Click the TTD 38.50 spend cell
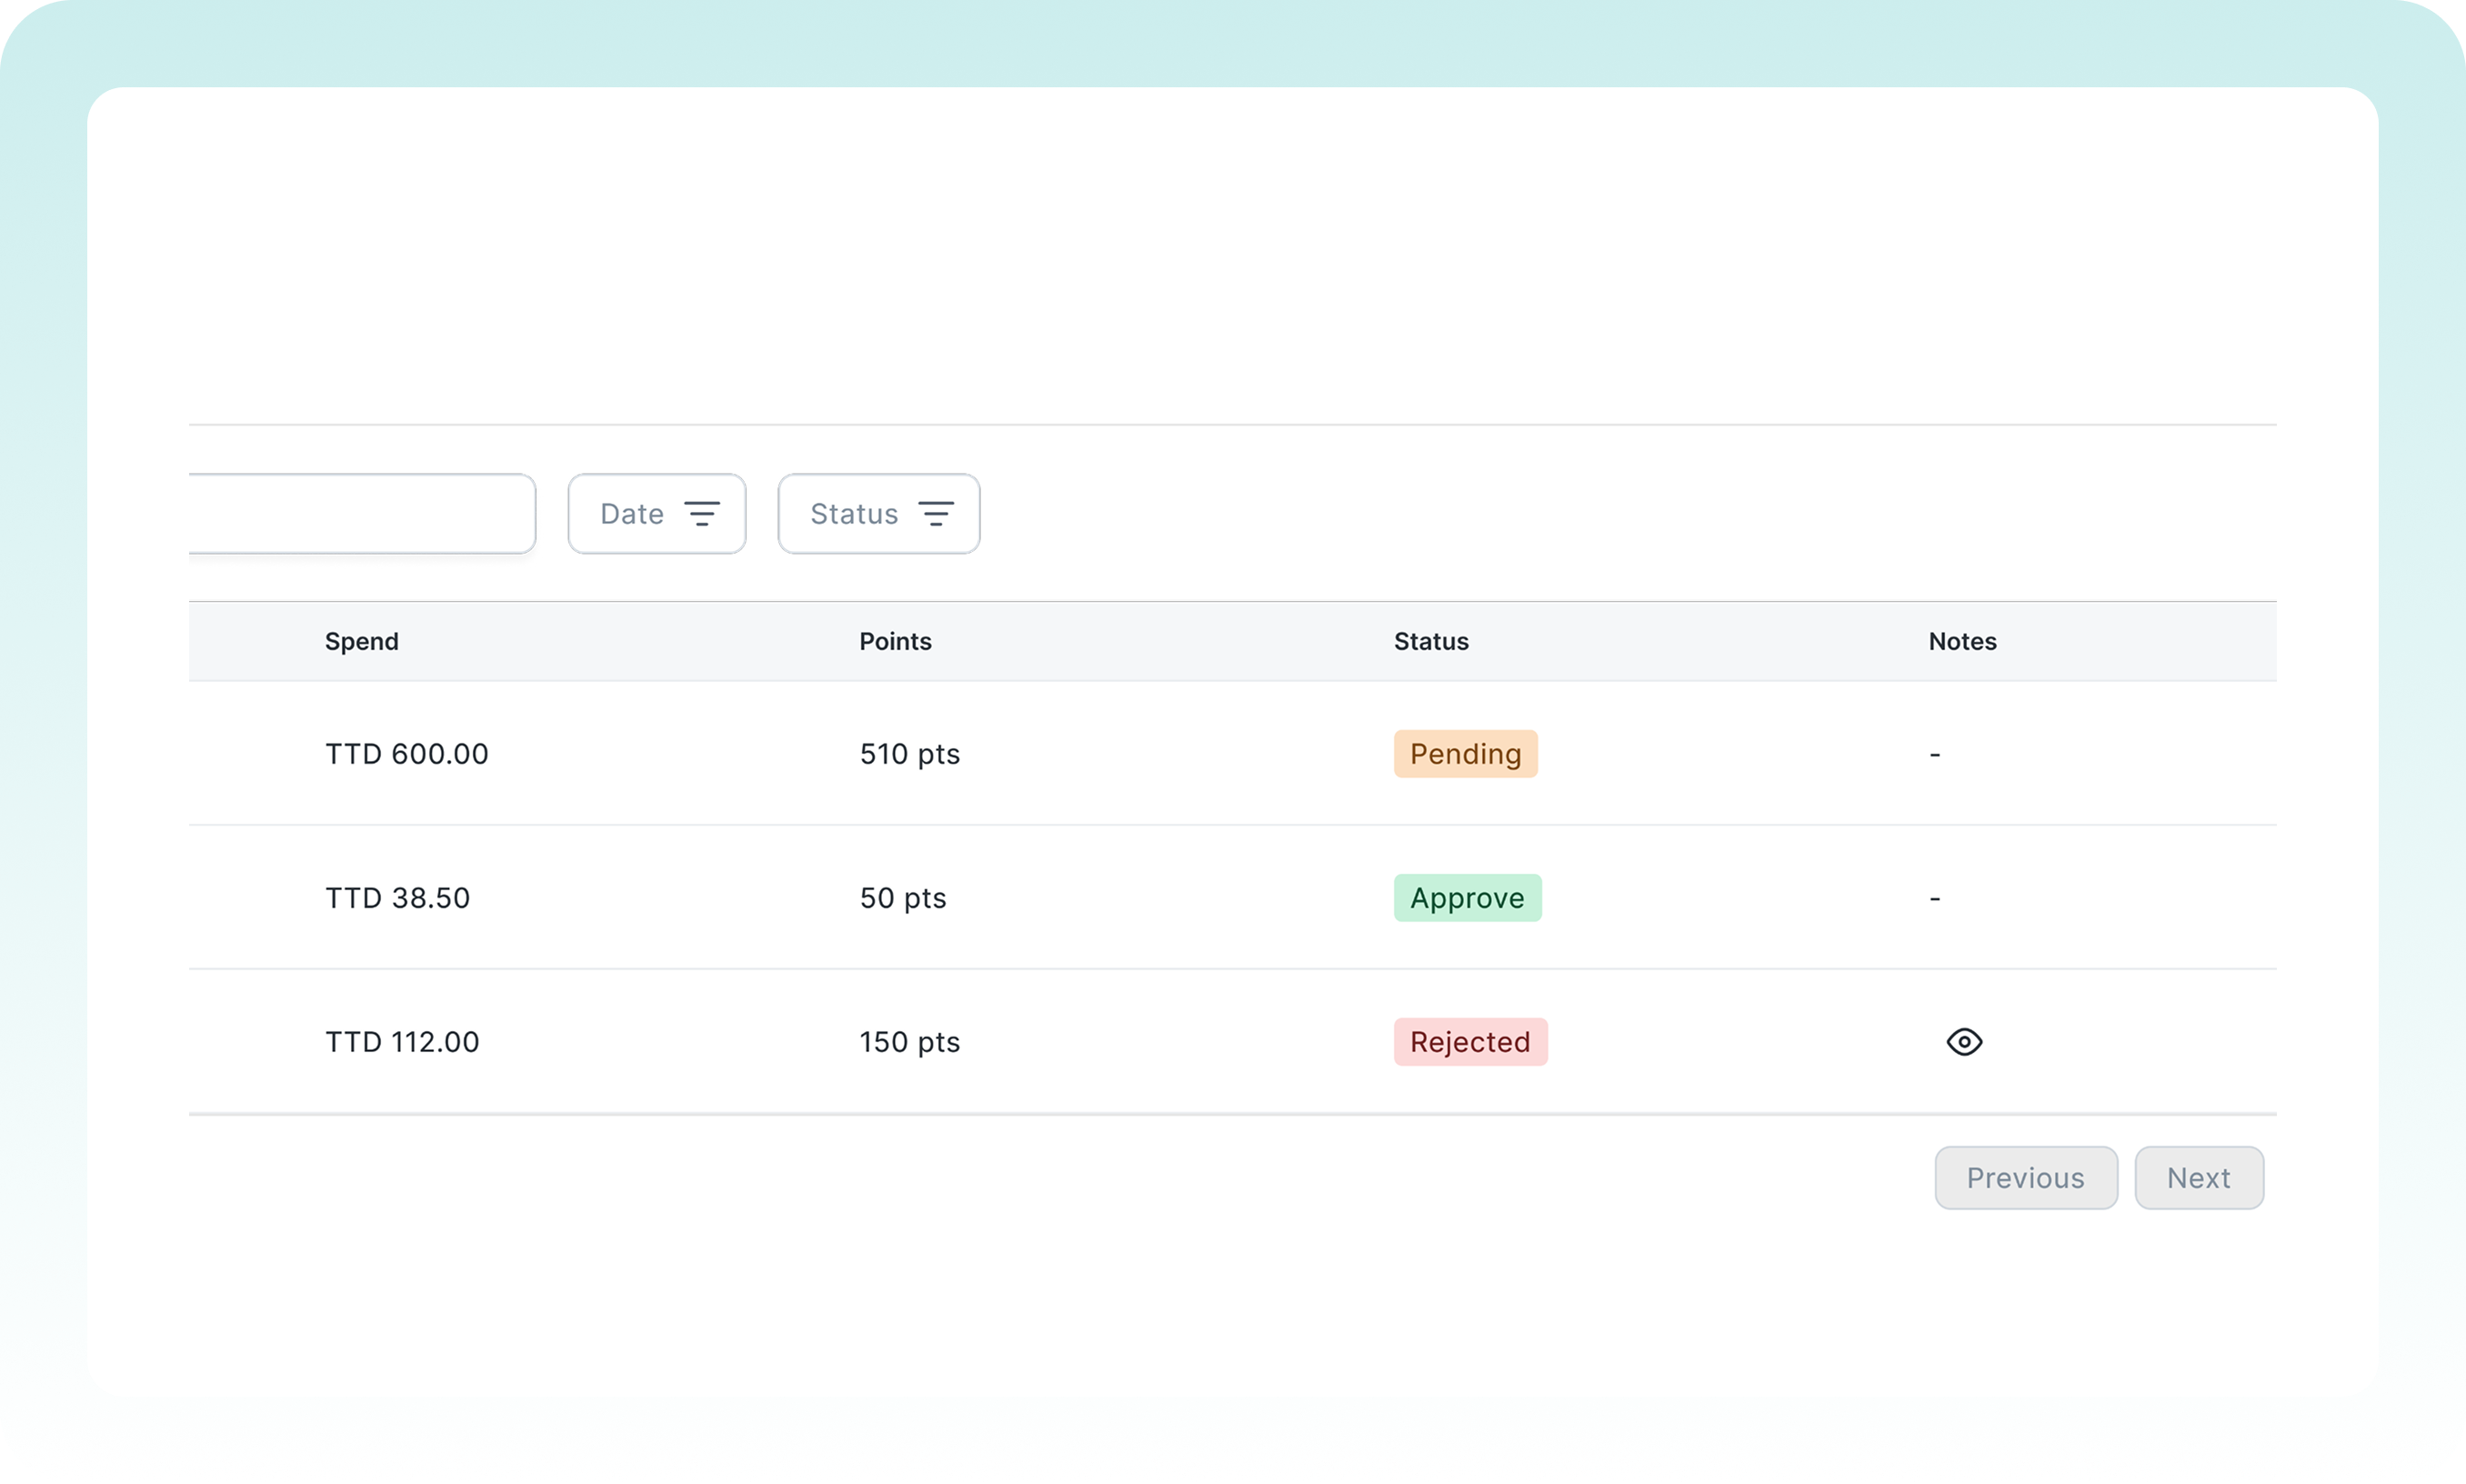 click(397, 898)
